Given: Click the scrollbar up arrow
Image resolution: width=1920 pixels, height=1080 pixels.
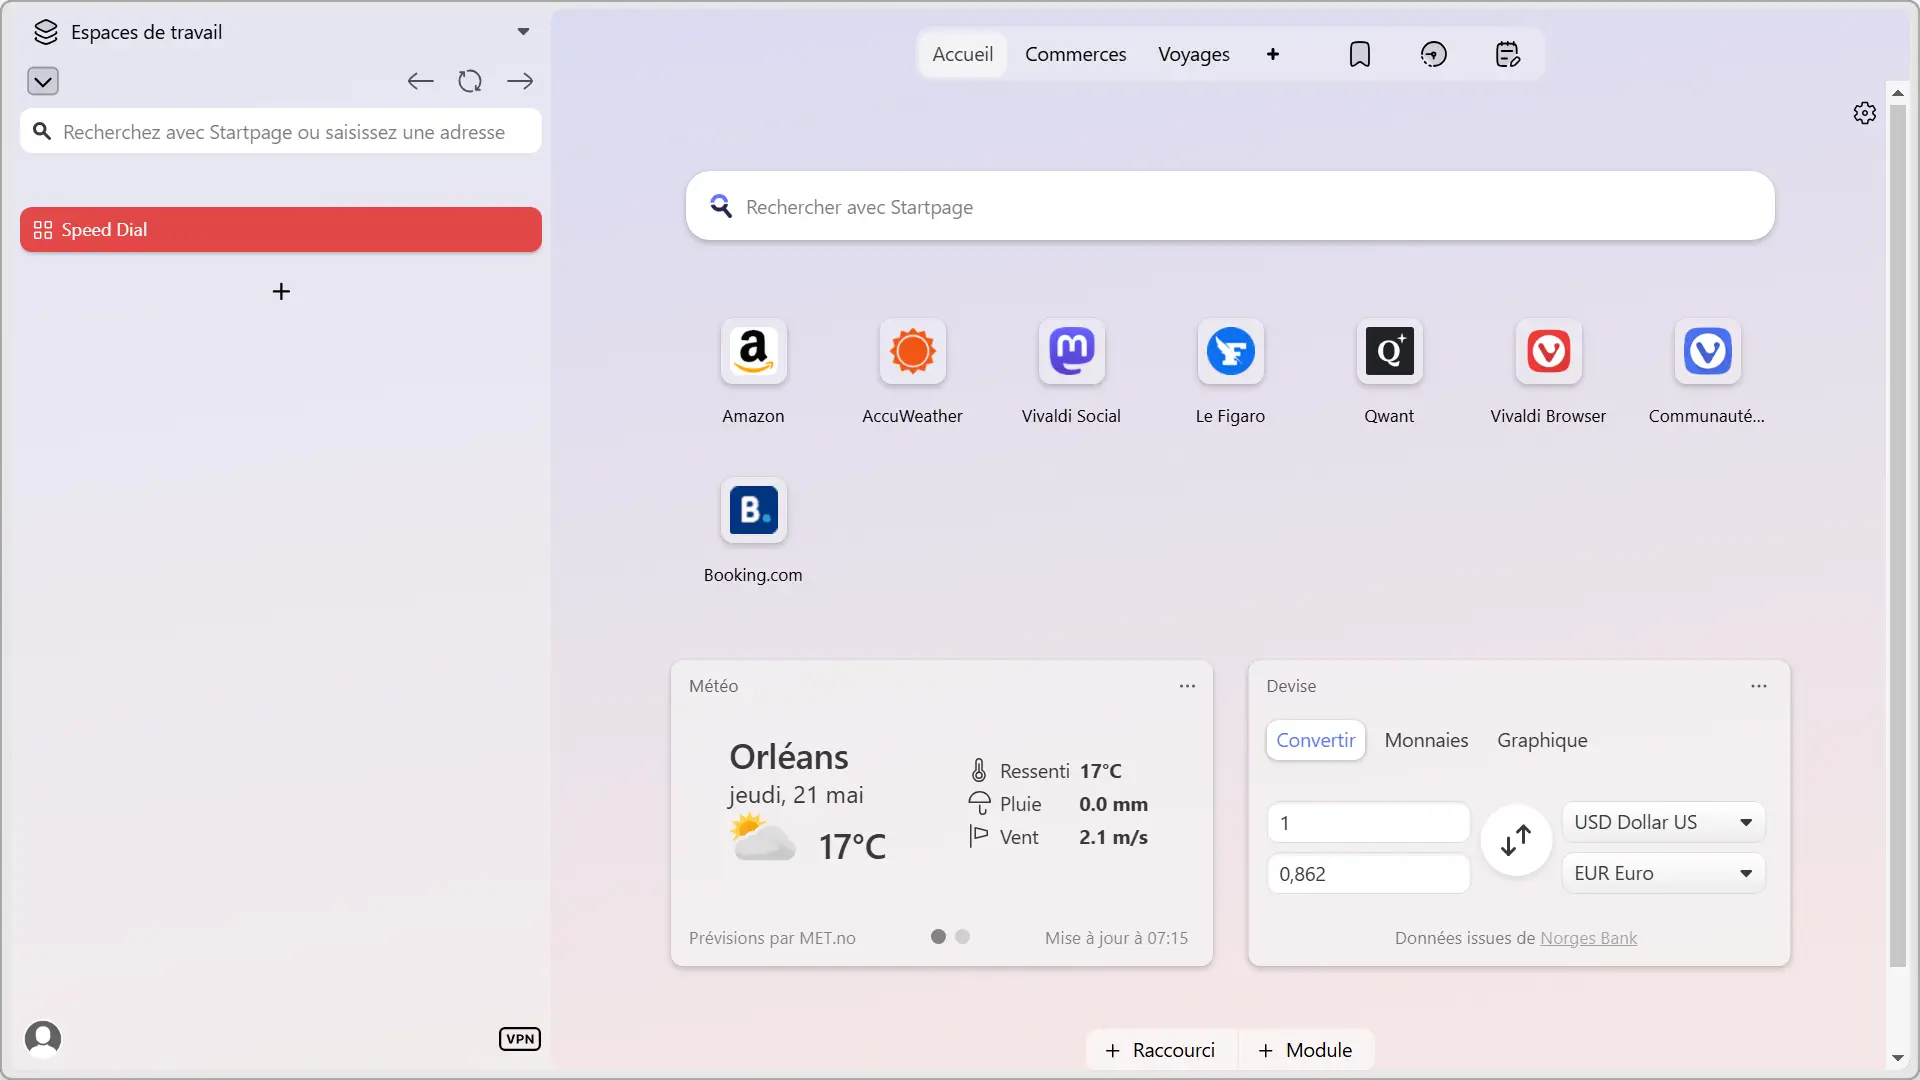Looking at the screenshot, I should 1897,93.
